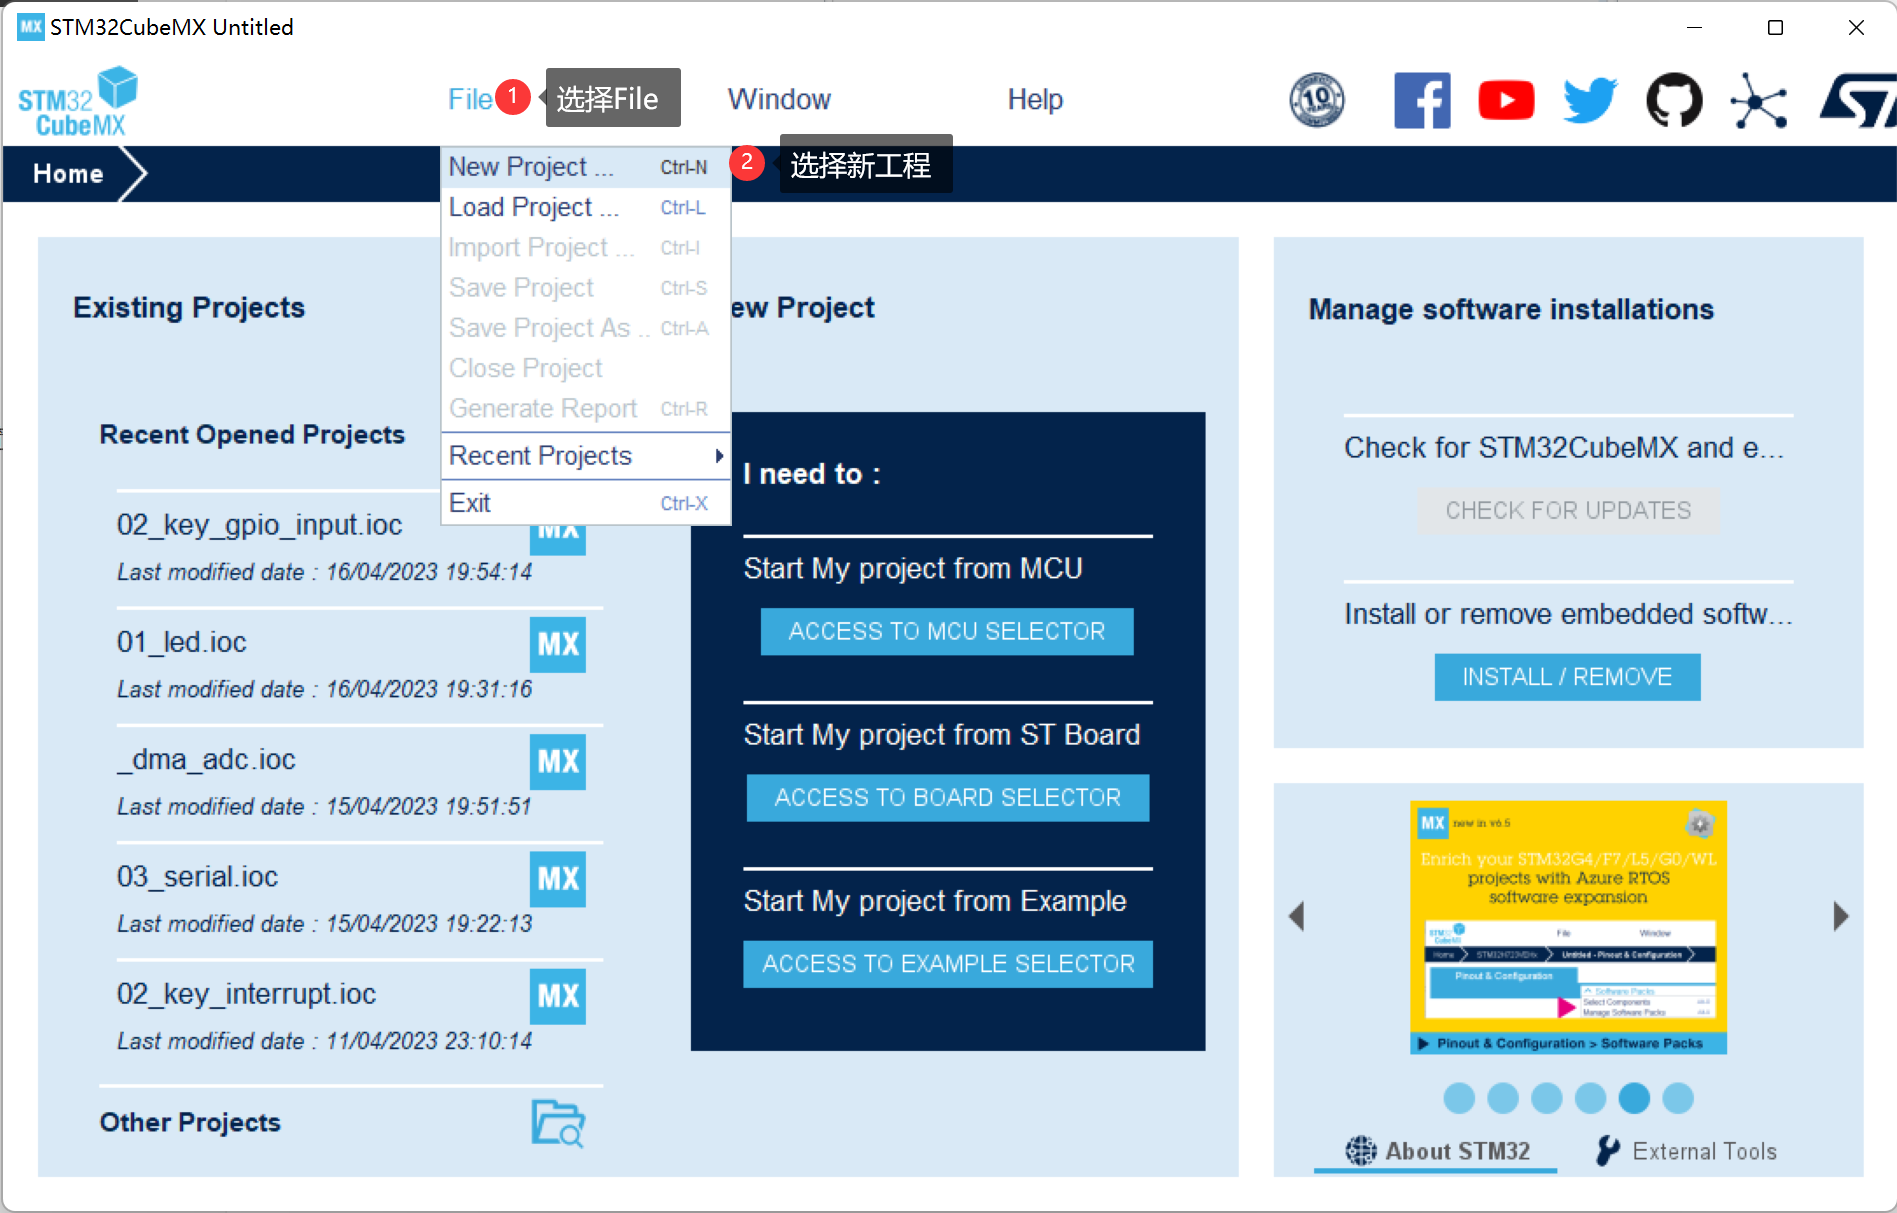Go to previous banner slide arrow
The height and width of the screenshot is (1213, 1897).
(x=1297, y=916)
